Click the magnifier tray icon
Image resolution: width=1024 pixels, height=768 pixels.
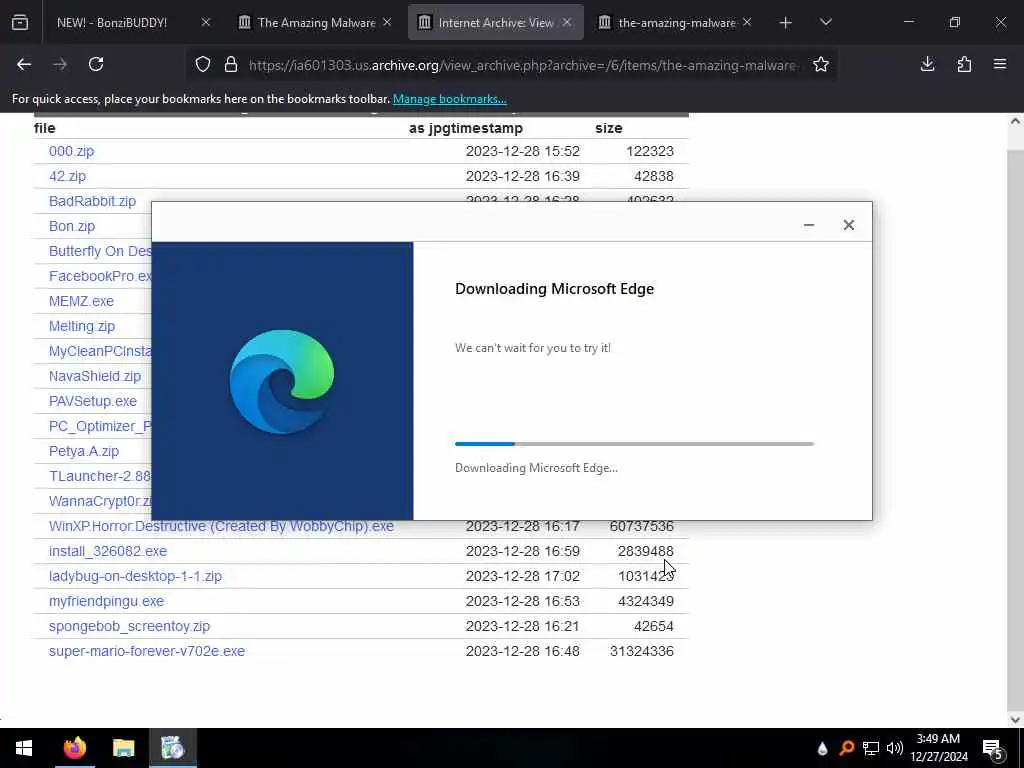847,748
